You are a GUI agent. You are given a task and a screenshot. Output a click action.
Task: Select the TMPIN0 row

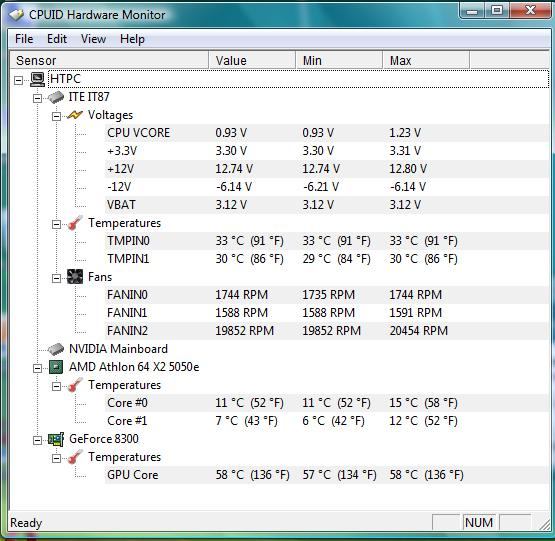[327, 241]
